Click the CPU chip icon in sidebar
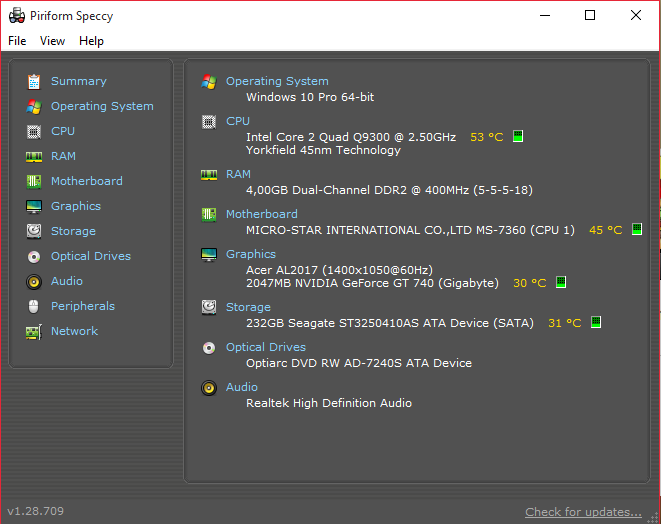Screen dimensions: 661x524 34,132
